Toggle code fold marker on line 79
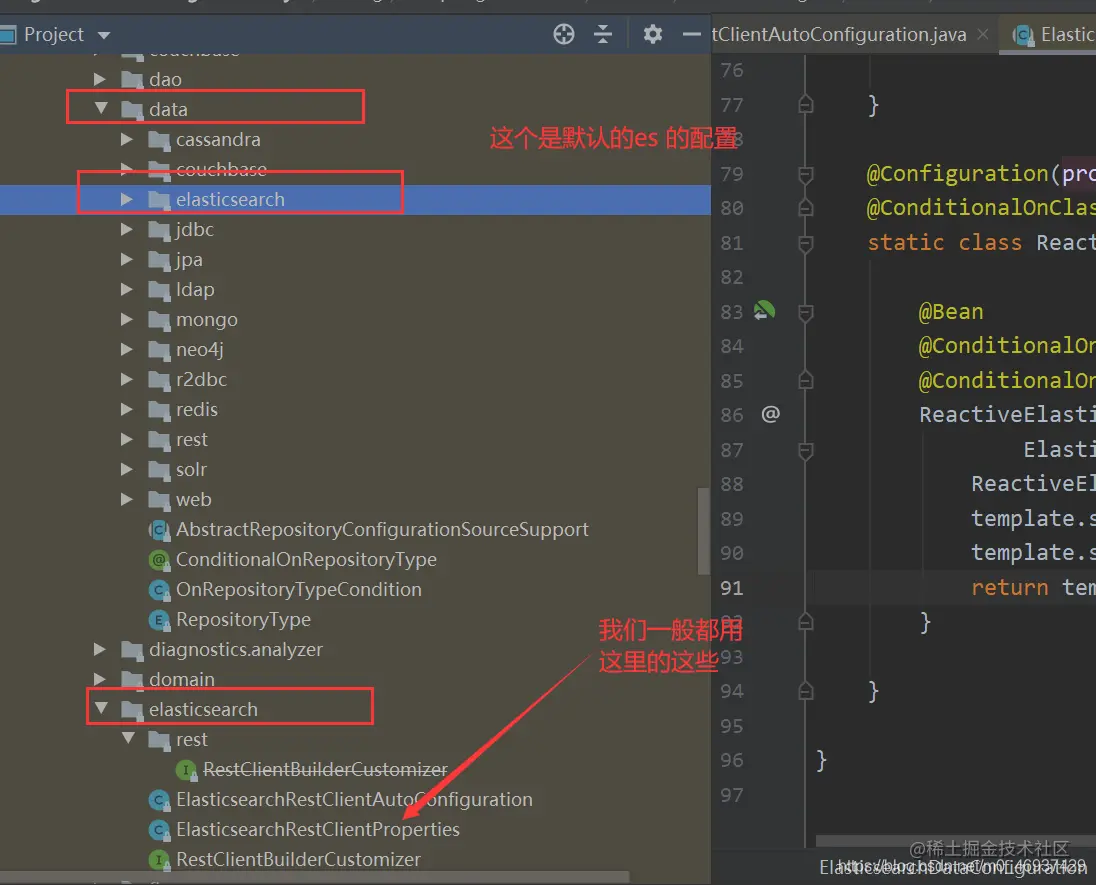 pyautogui.click(x=805, y=174)
